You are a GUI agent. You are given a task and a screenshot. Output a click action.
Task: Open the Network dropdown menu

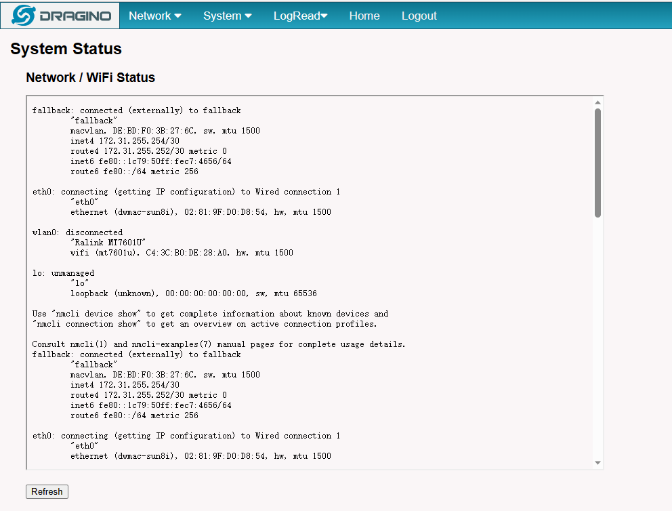(x=155, y=16)
